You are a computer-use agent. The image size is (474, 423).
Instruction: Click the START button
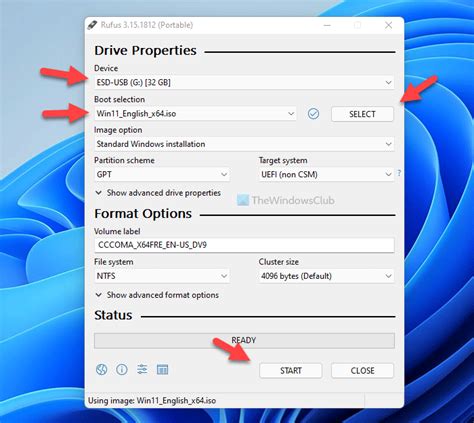[291, 371]
